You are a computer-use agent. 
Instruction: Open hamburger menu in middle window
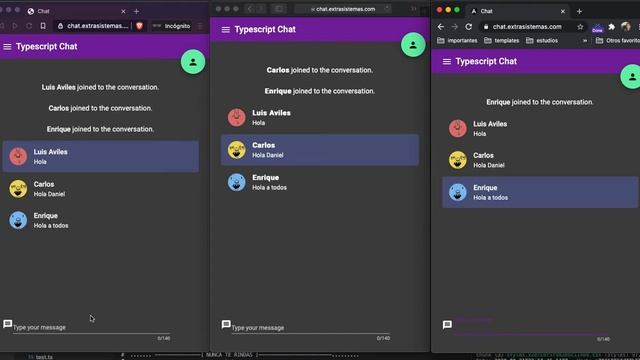click(x=226, y=29)
